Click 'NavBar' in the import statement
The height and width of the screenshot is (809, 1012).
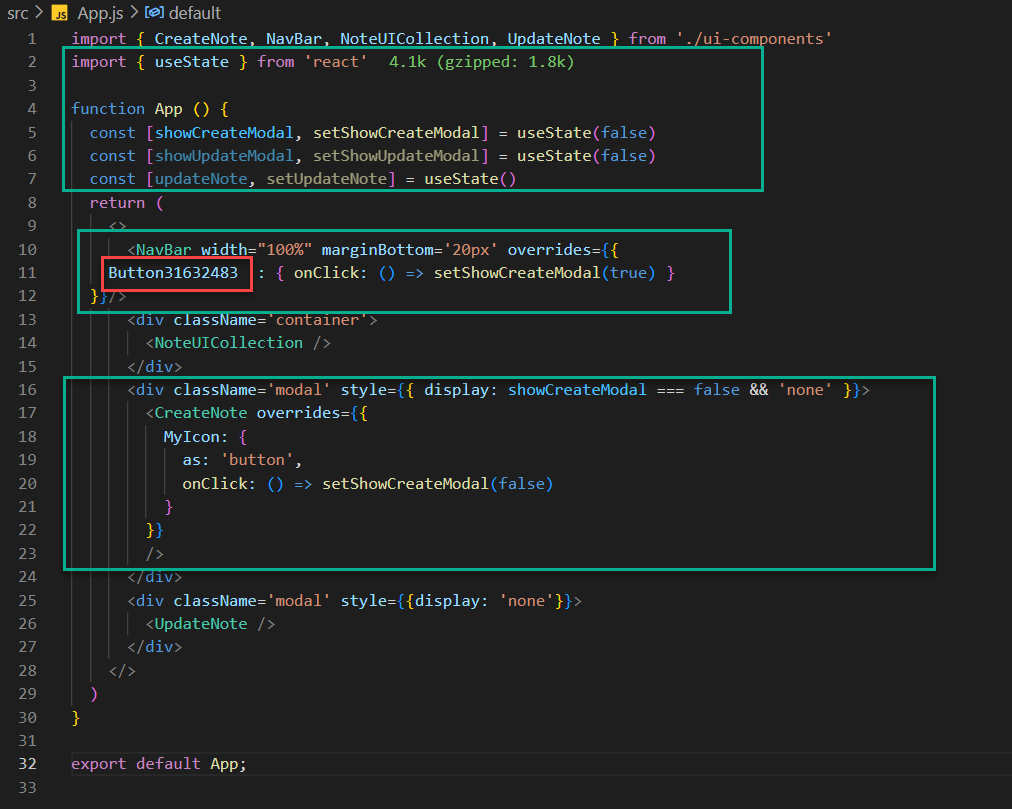(294, 39)
